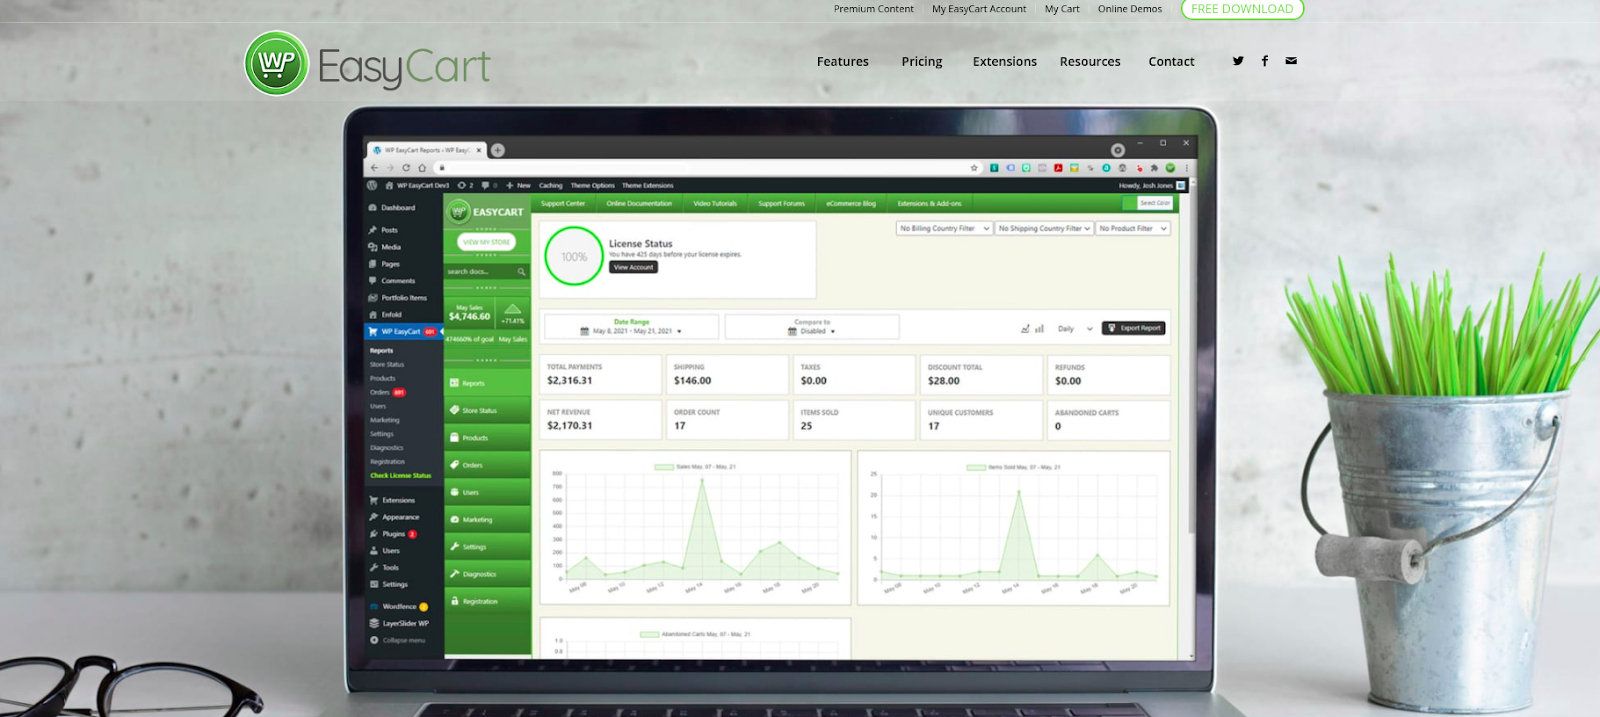Click the FREE DOWNLOAD button
The width and height of the screenshot is (1600, 717).
pos(1242,9)
